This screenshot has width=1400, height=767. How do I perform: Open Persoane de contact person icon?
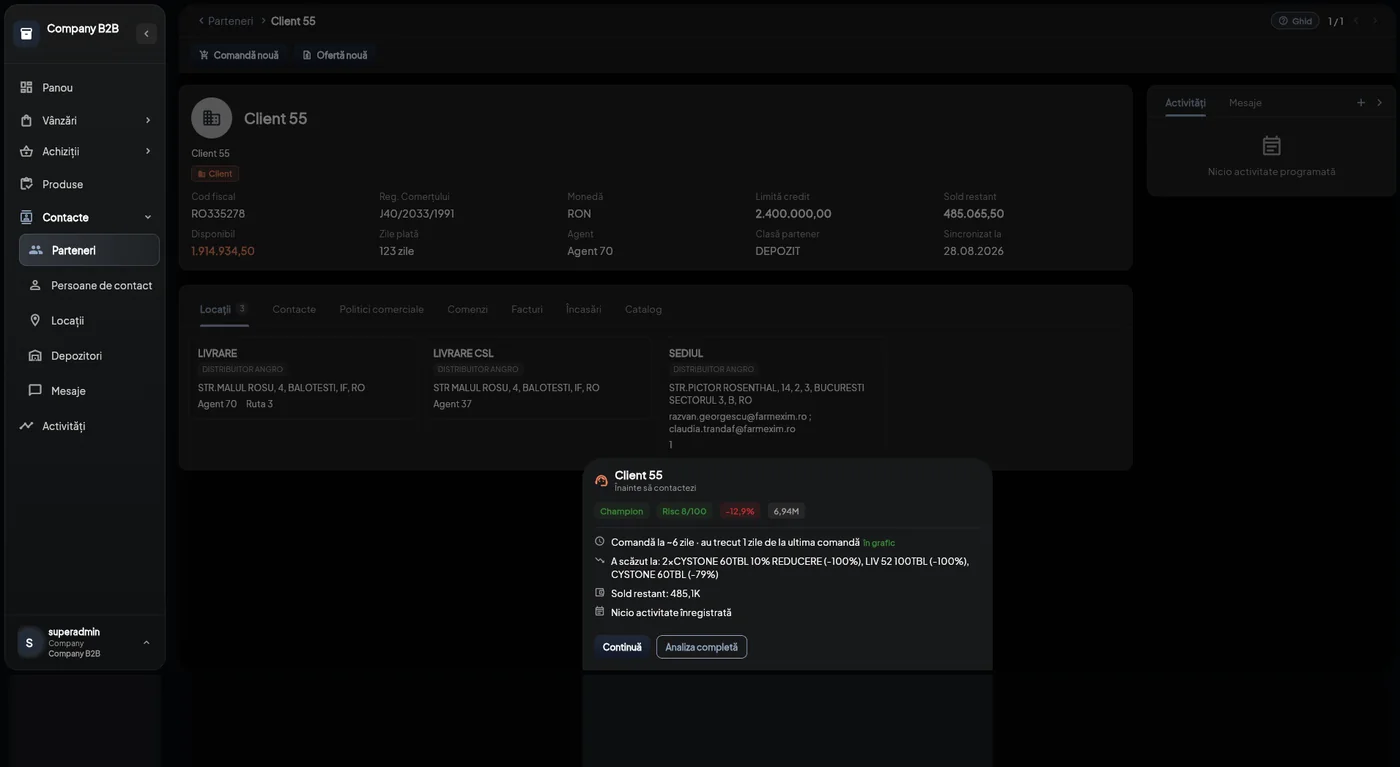[35, 285]
